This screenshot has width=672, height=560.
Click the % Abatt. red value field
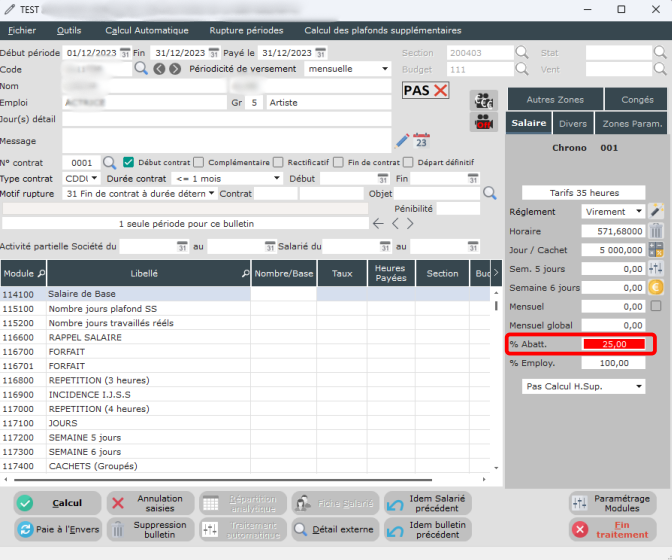click(x=613, y=344)
